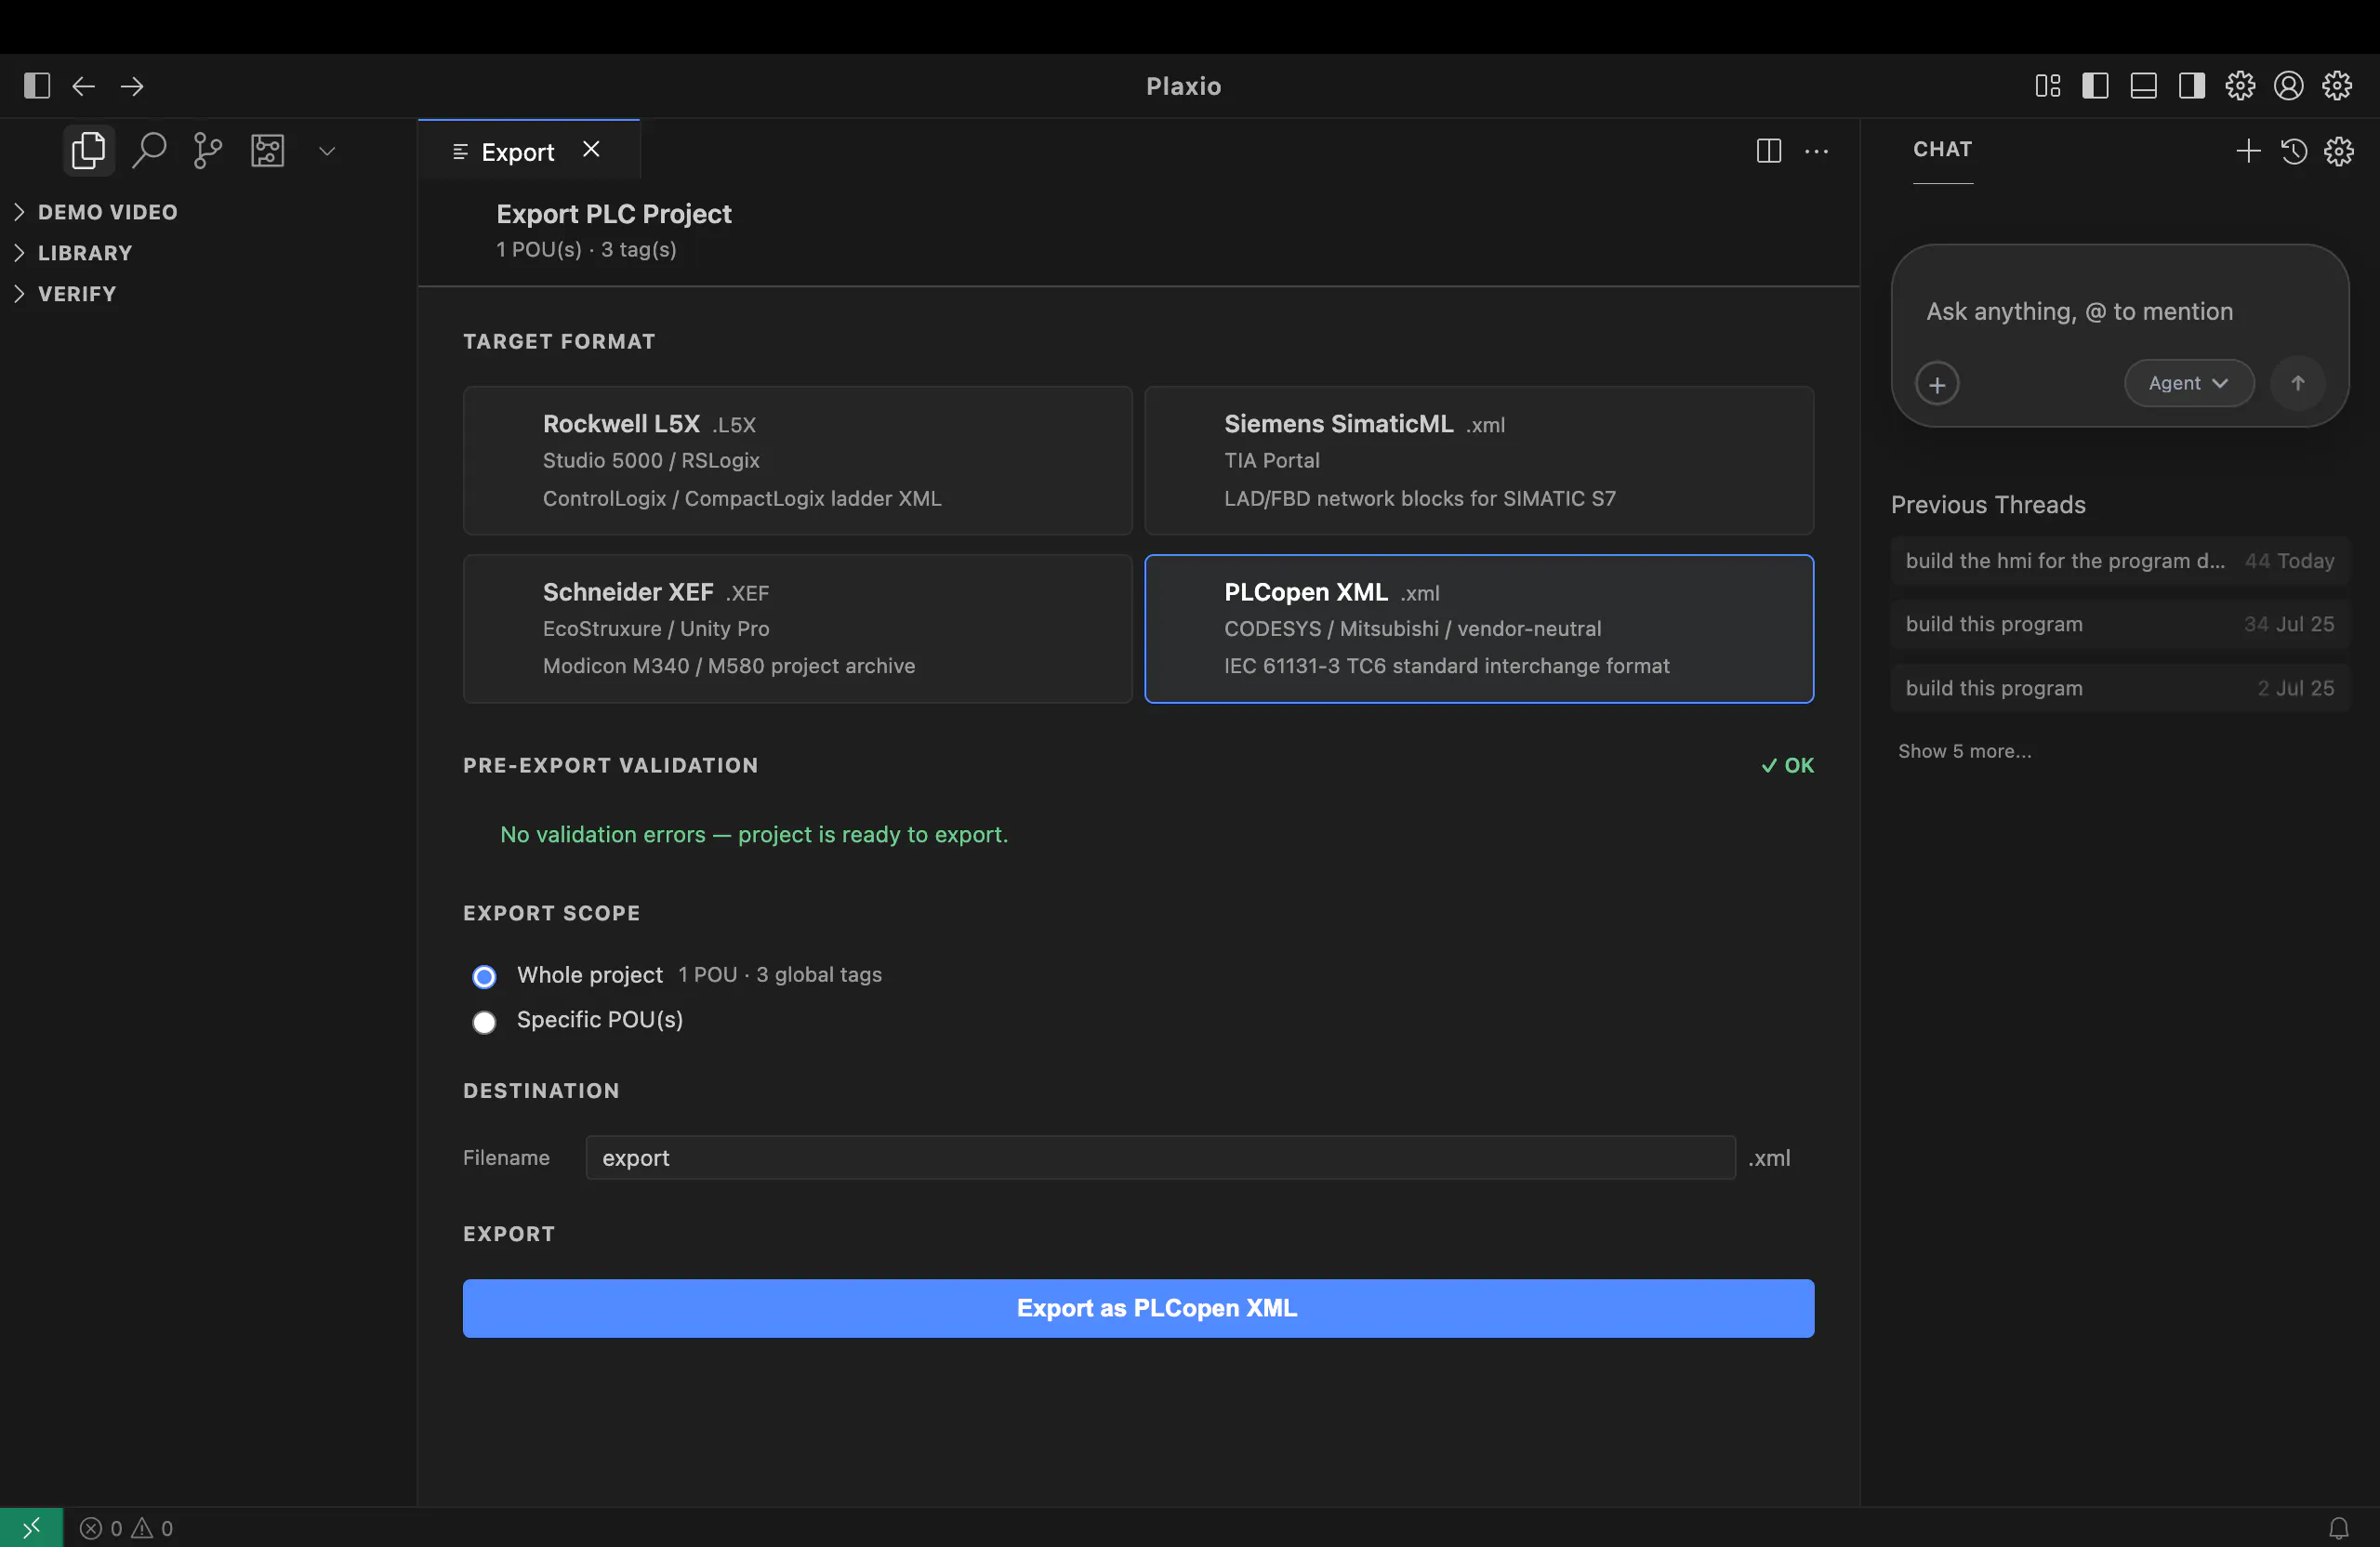Open the diagram view icon in sidebar
2380x1547 pixels.
[267, 151]
